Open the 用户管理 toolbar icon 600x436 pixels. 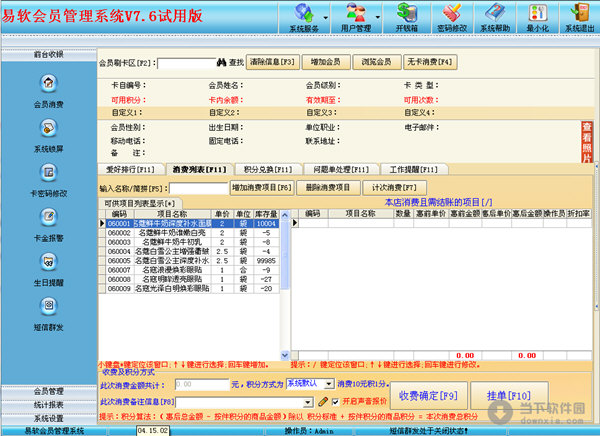356,18
